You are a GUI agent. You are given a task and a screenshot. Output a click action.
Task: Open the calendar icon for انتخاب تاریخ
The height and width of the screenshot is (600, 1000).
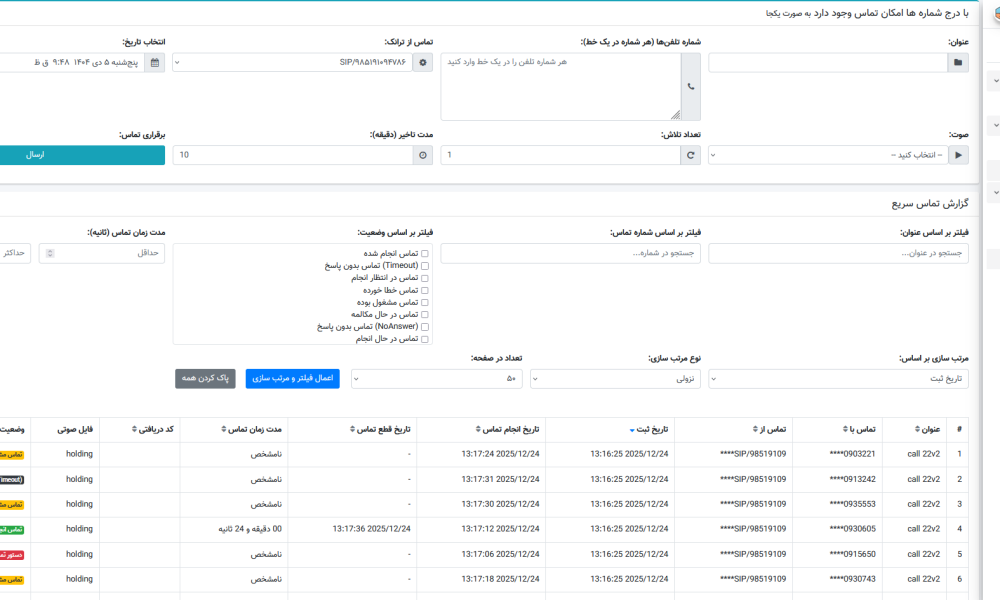click(155, 63)
